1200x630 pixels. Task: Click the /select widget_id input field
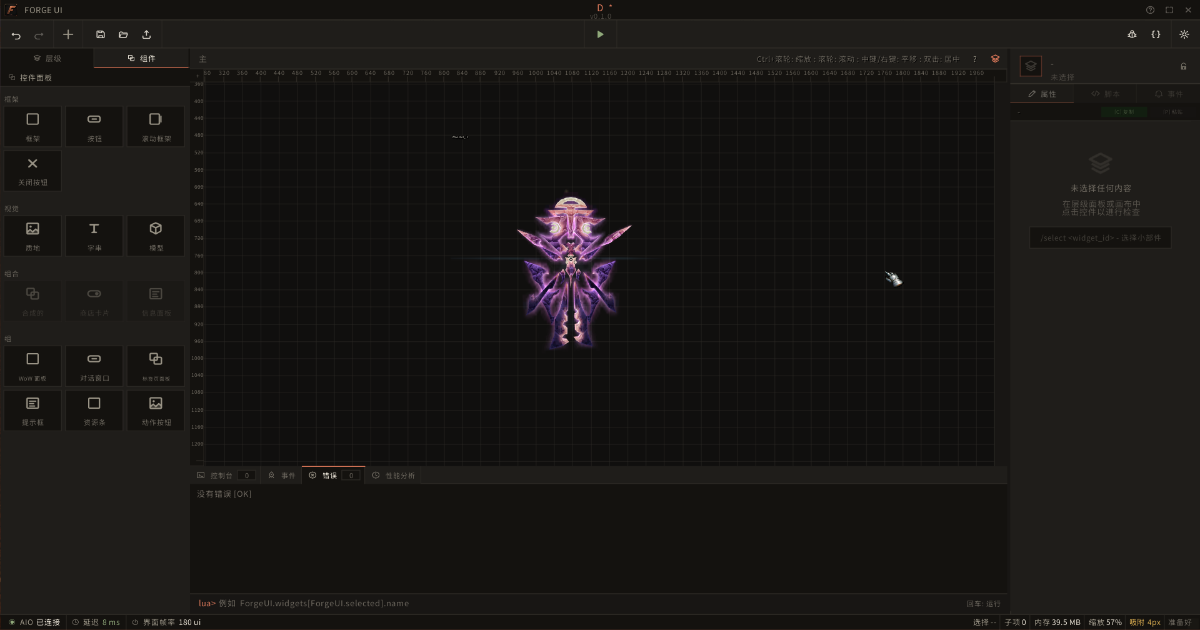(x=1100, y=238)
